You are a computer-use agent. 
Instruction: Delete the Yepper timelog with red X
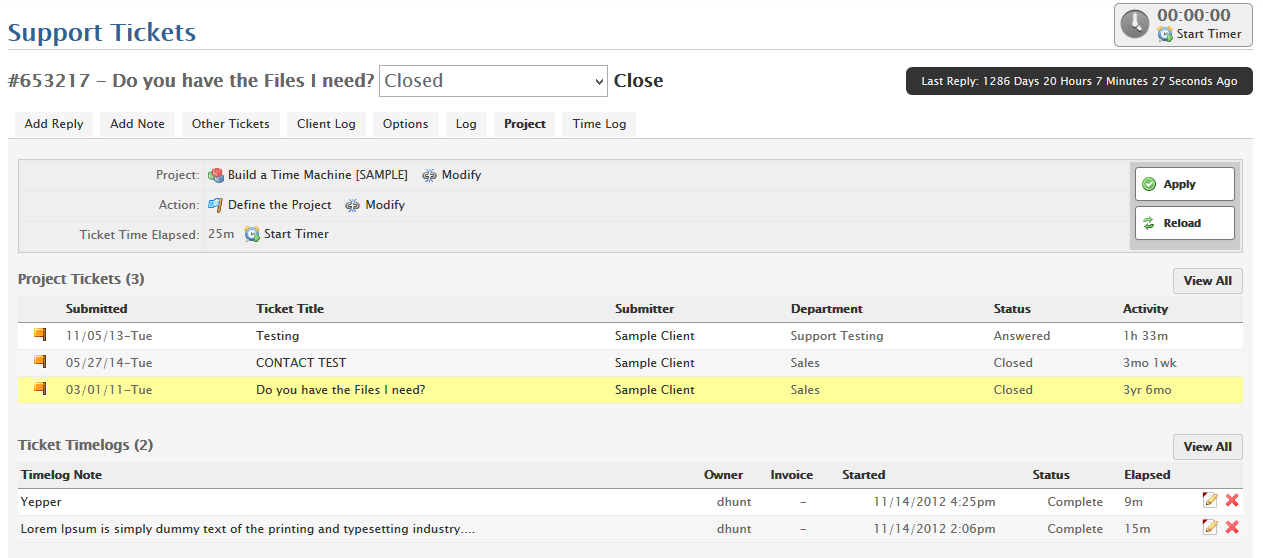pos(1232,500)
